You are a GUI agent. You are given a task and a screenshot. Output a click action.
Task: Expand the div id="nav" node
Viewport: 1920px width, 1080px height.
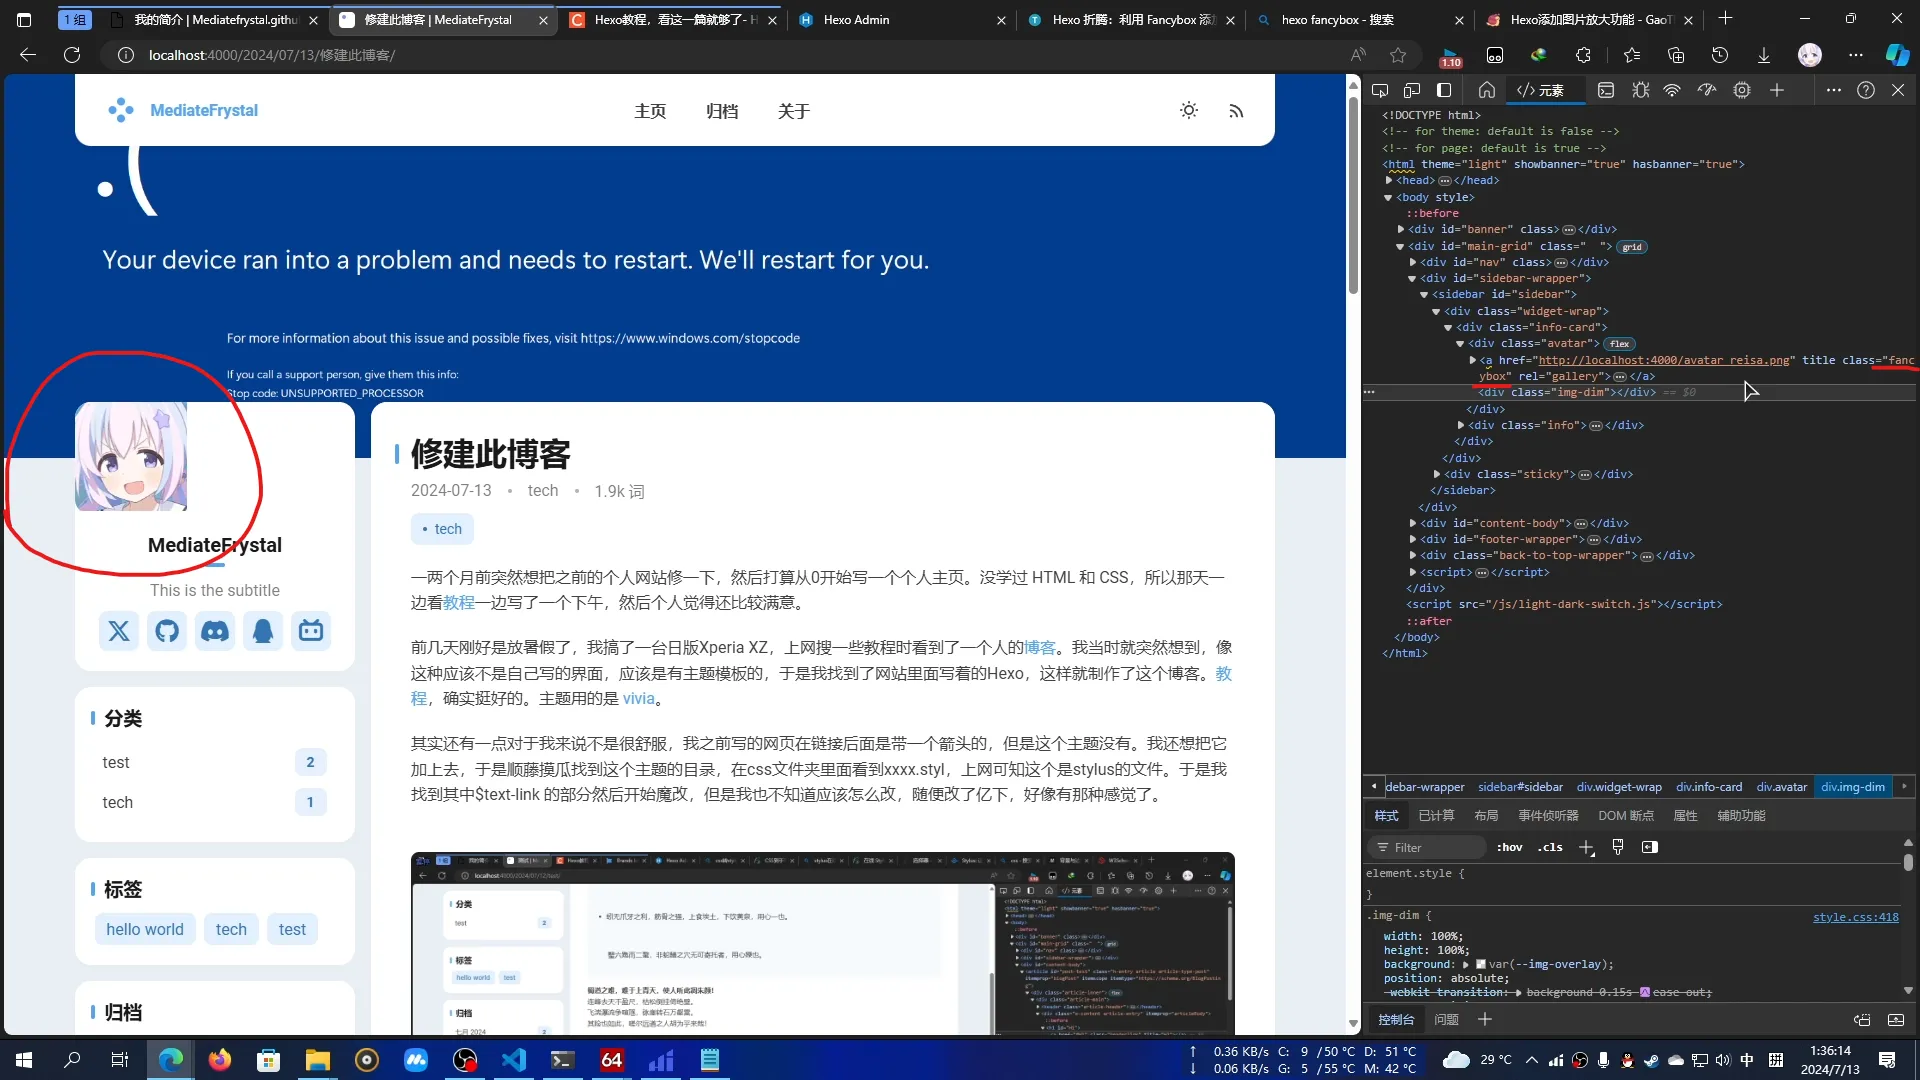coord(1412,262)
